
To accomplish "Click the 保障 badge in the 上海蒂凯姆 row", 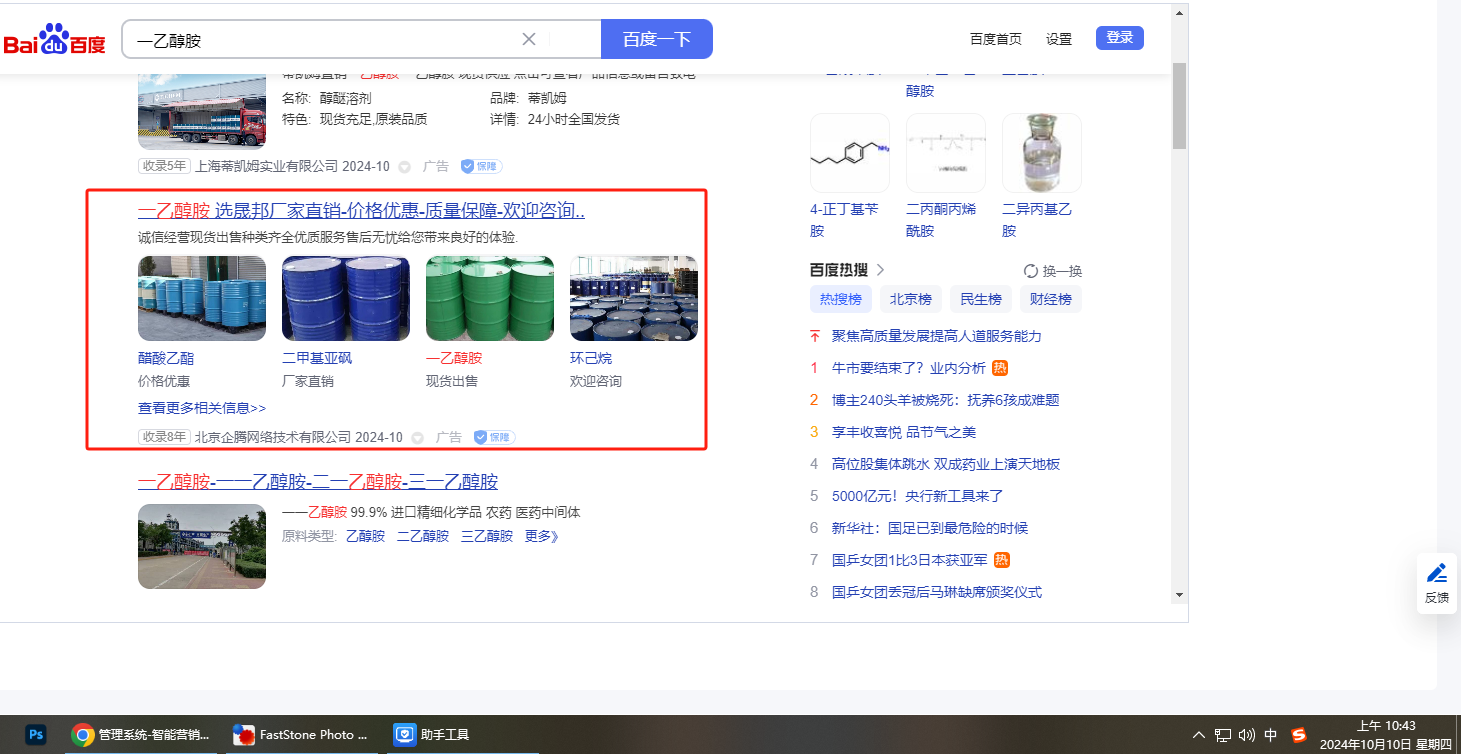I will pyautogui.click(x=481, y=166).
